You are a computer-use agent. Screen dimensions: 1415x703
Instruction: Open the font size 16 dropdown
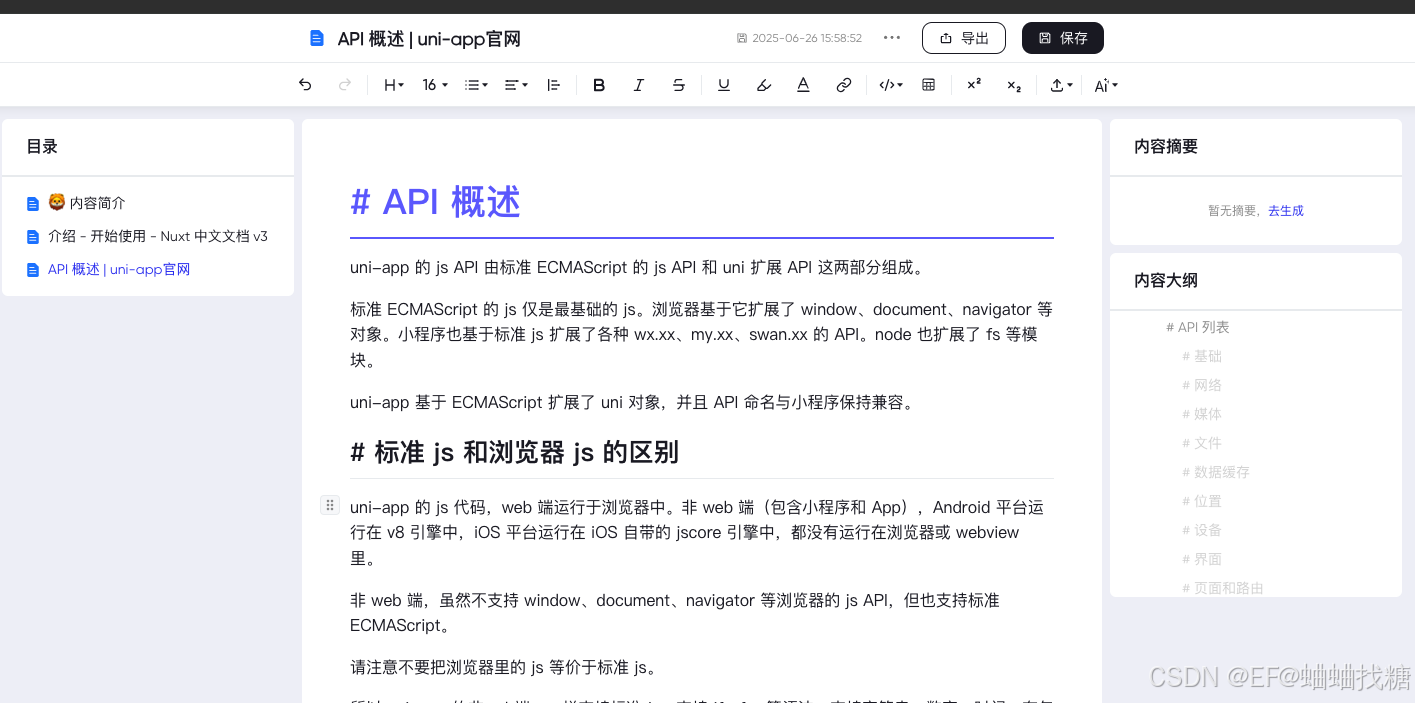[435, 85]
